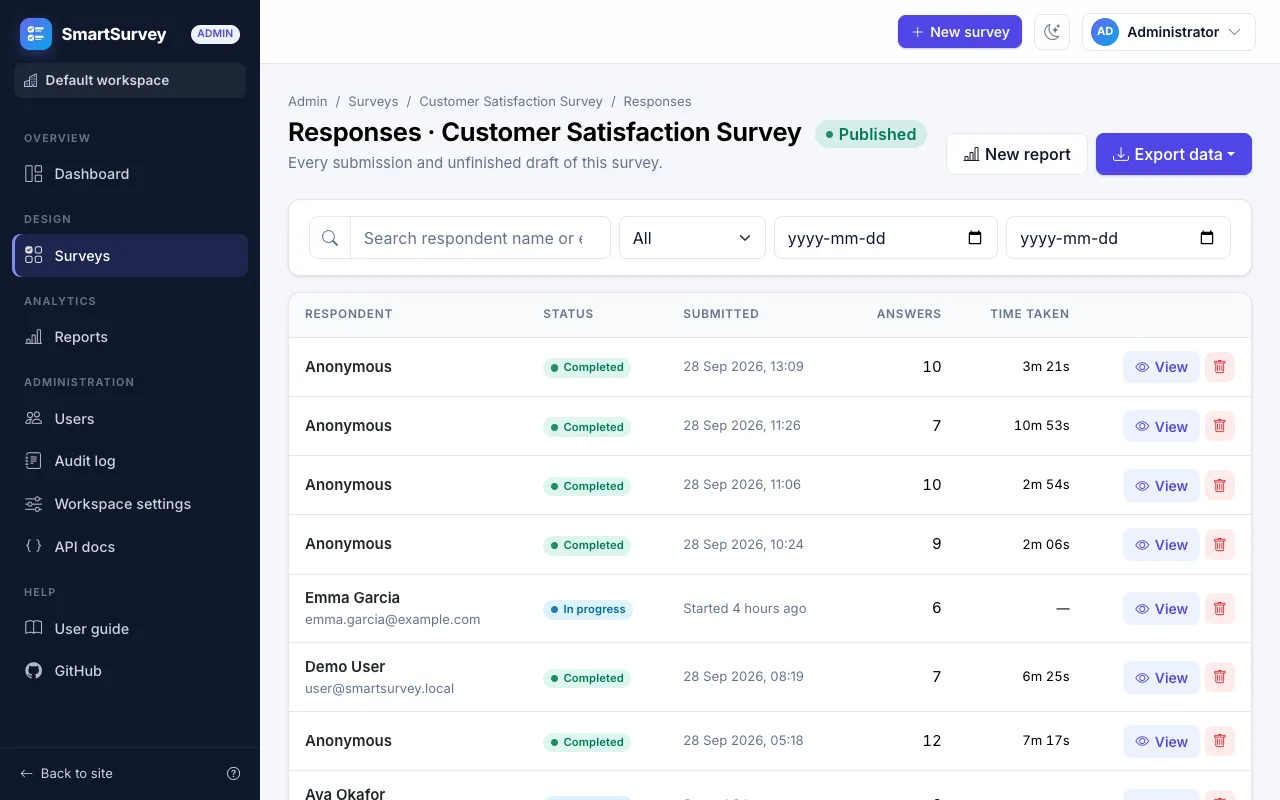The width and height of the screenshot is (1280, 800).
Task: Click the New survey button
Action: [960, 32]
